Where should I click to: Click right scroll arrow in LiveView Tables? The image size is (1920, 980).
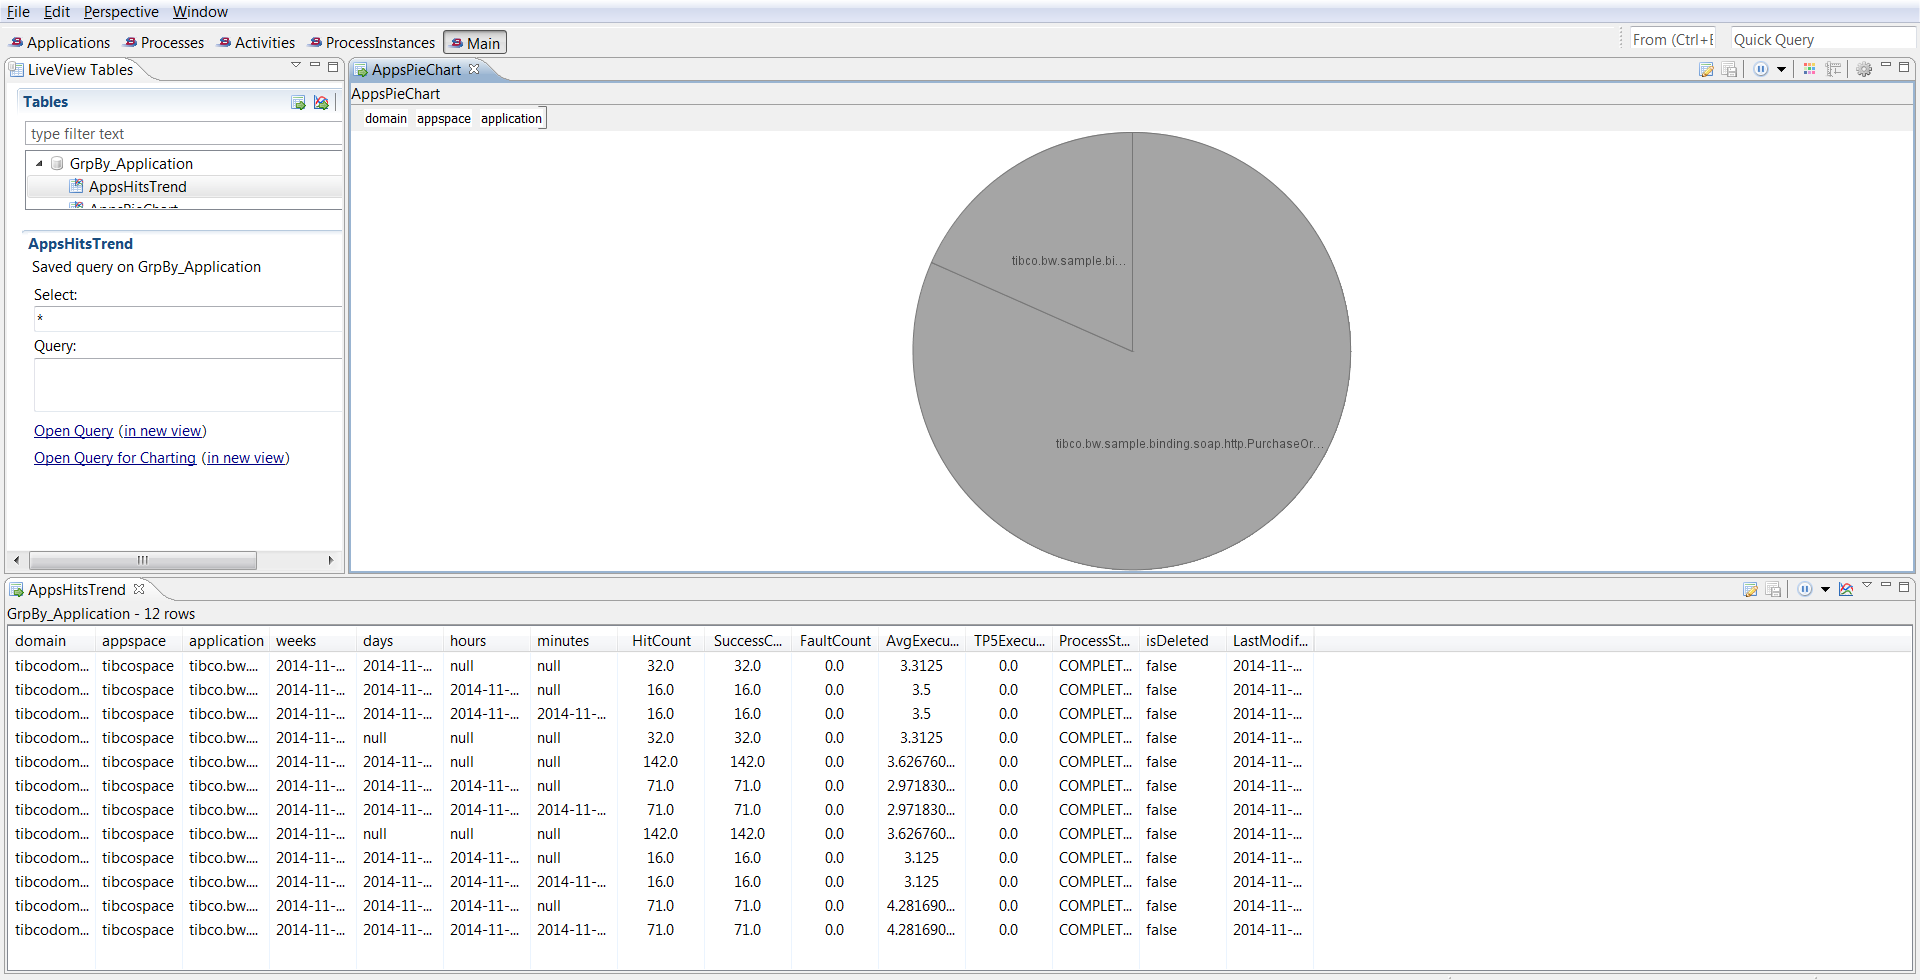331,560
